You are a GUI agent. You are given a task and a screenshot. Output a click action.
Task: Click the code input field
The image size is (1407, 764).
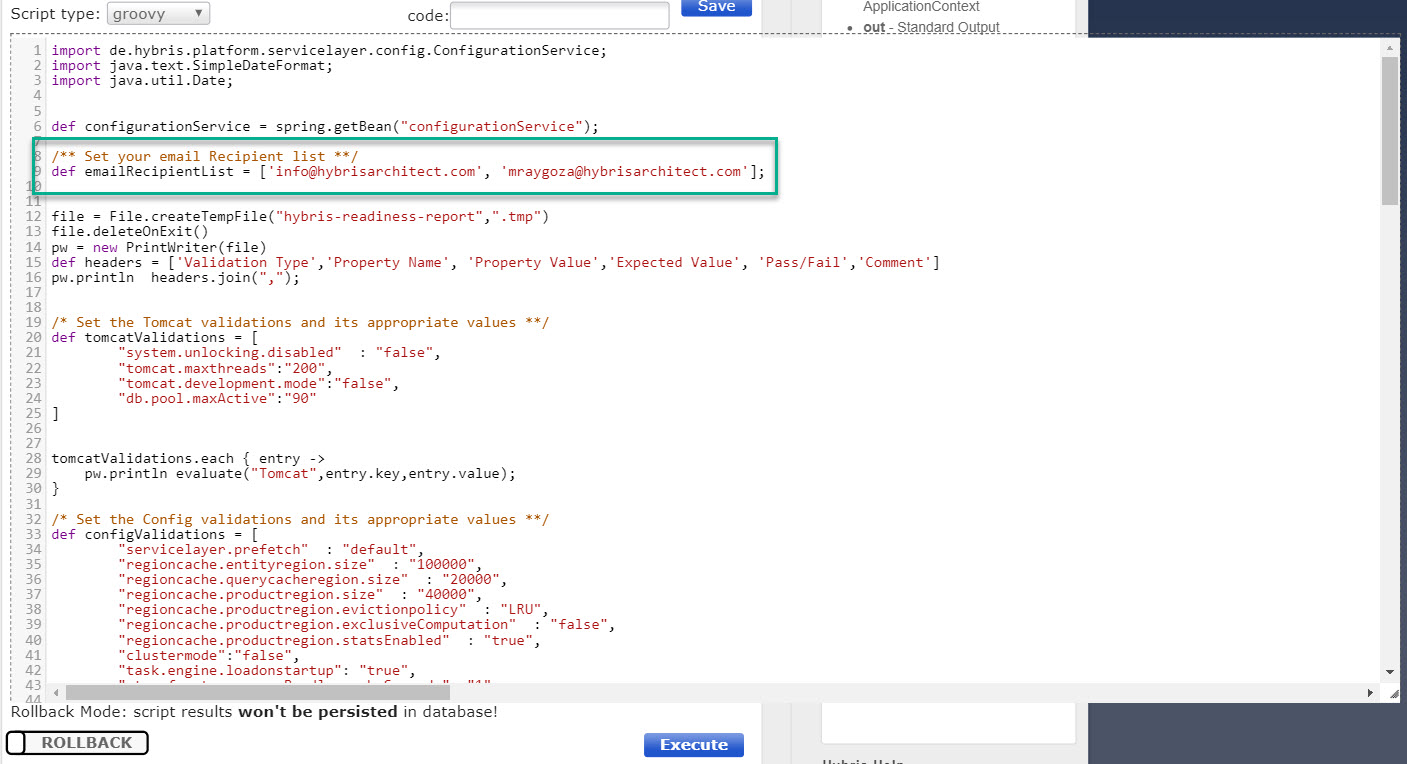pyautogui.click(x=559, y=15)
